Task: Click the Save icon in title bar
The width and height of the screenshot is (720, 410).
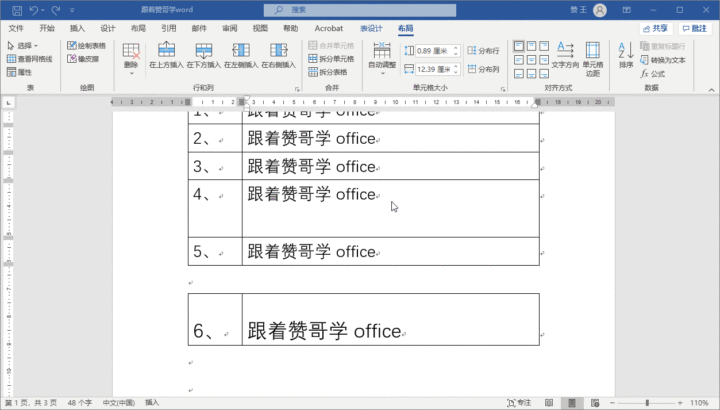Action: tap(17, 10)
